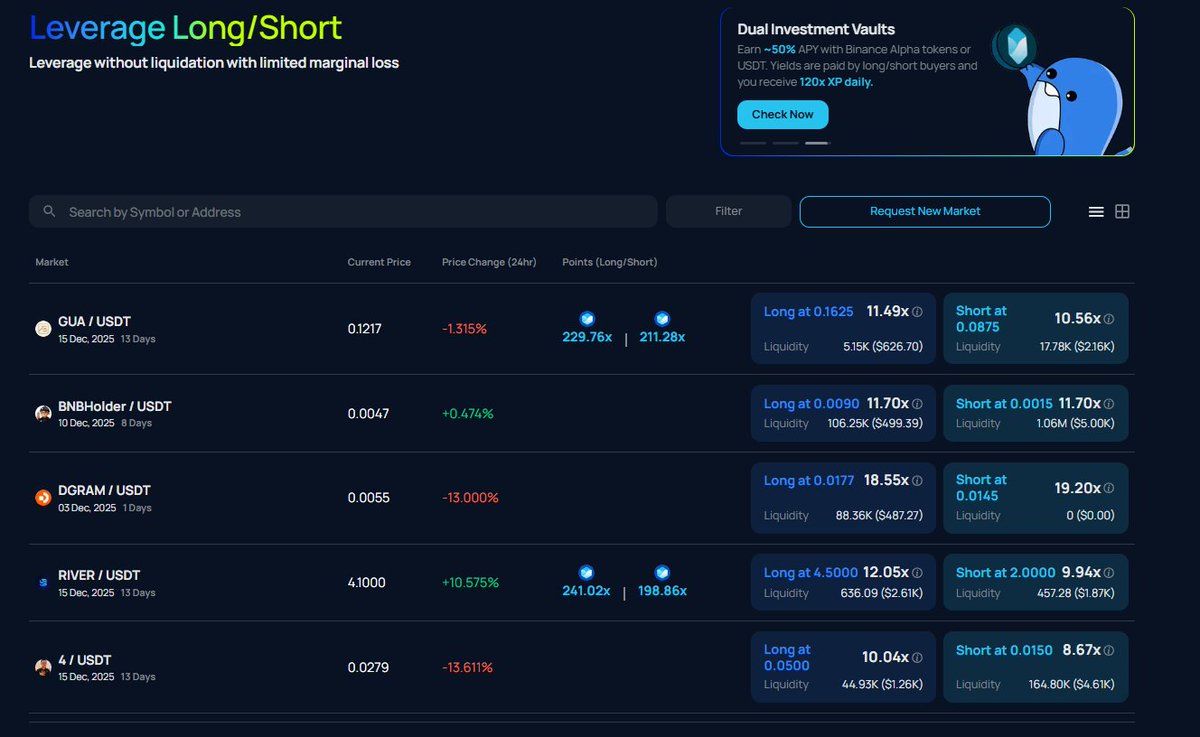
Task: Open Short at 0.0145 DGRAM card
Action: pos(1035,497)
